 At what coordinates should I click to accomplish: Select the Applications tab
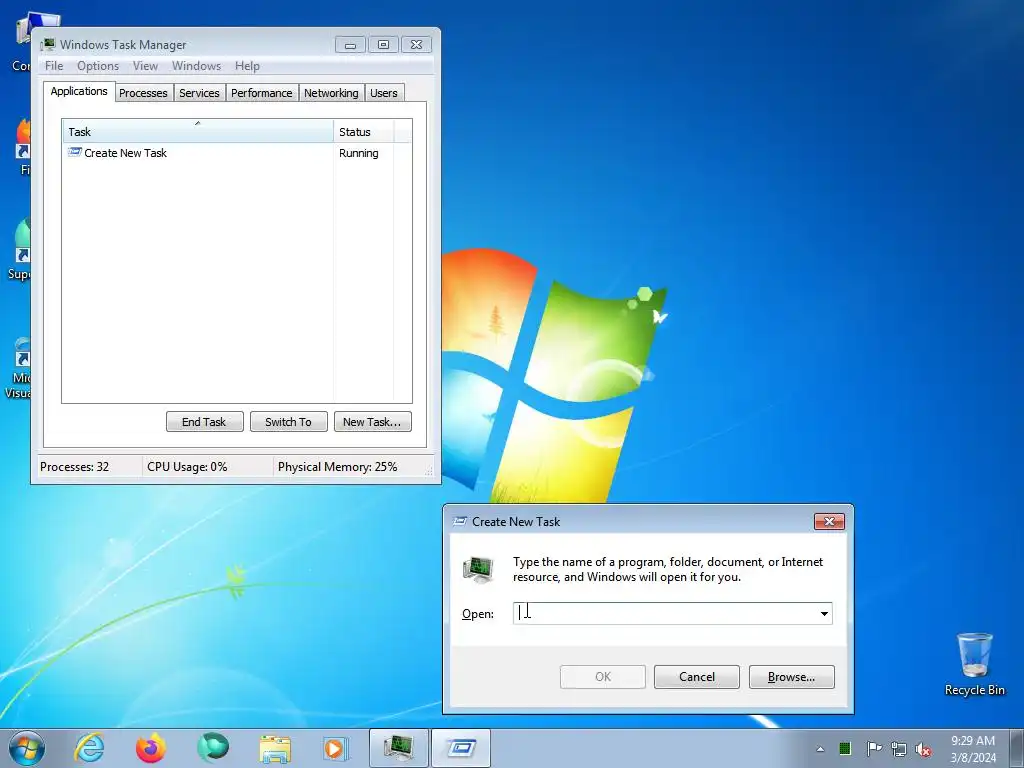point(79,91)
